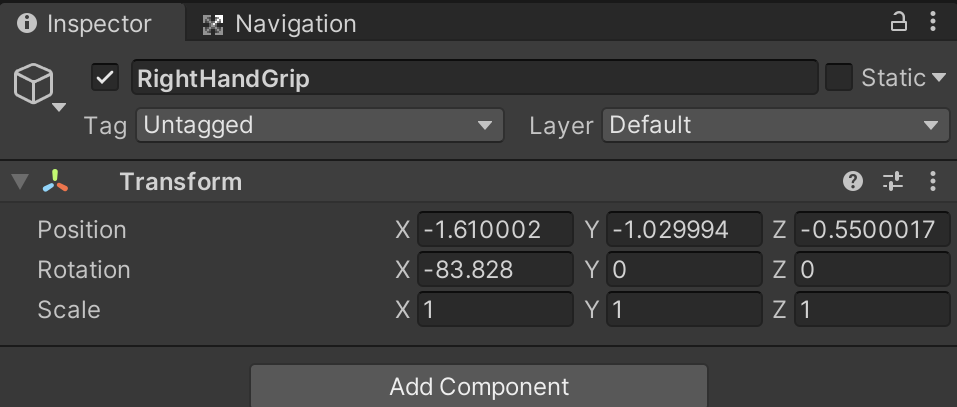957x407 pixels.
Task: Disable the RightHandGrip active checkbox
Action: click(x=105, y=77)
